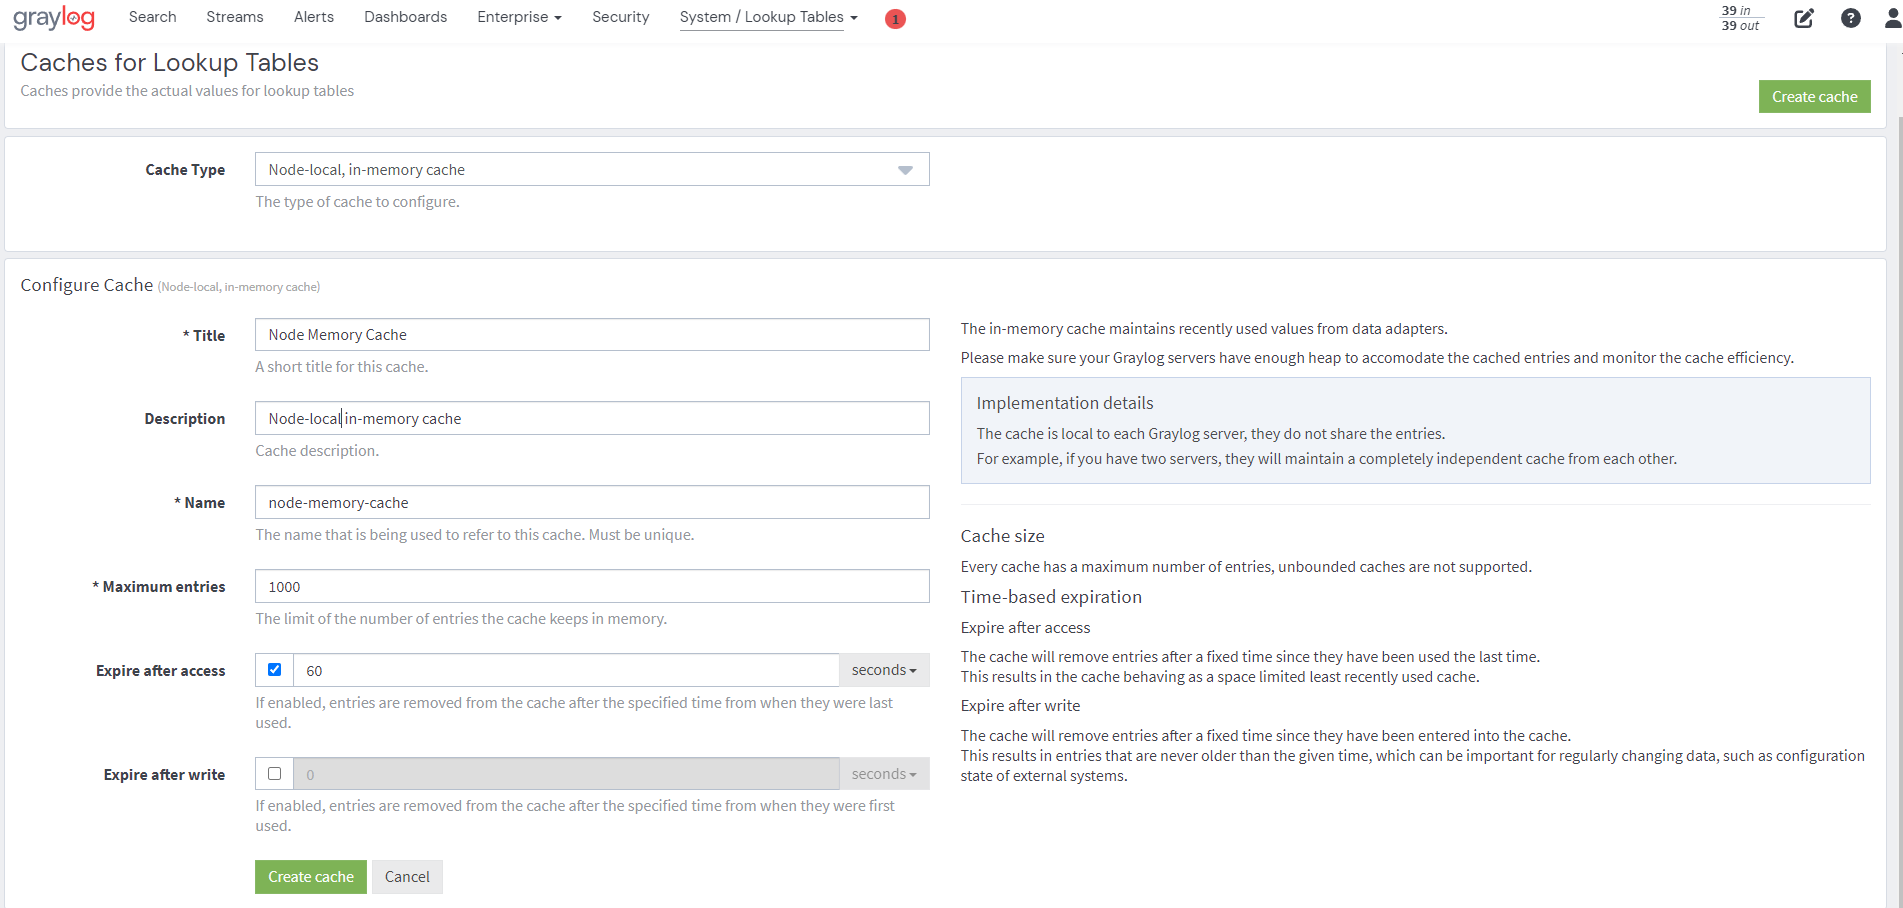Image resolution: width=1903 pixels, height=908 pixels.
Task: Click the 'Caches for Lookup Tables' page title
Action: point(169,62)
